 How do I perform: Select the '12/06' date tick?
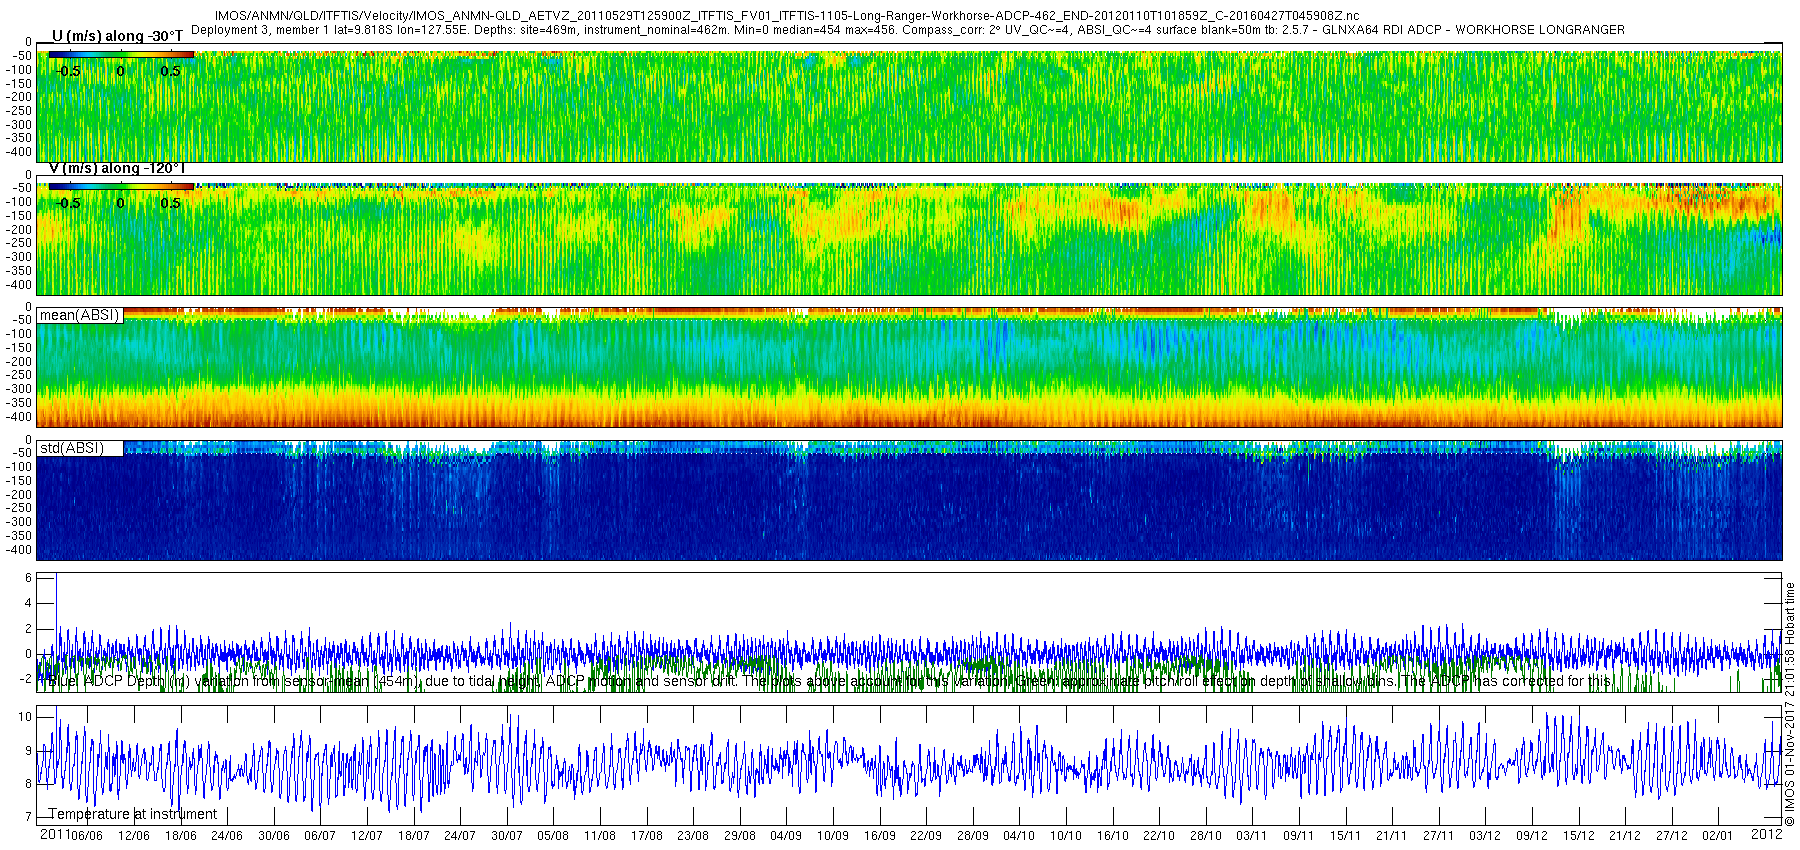(x=133, y=836)
